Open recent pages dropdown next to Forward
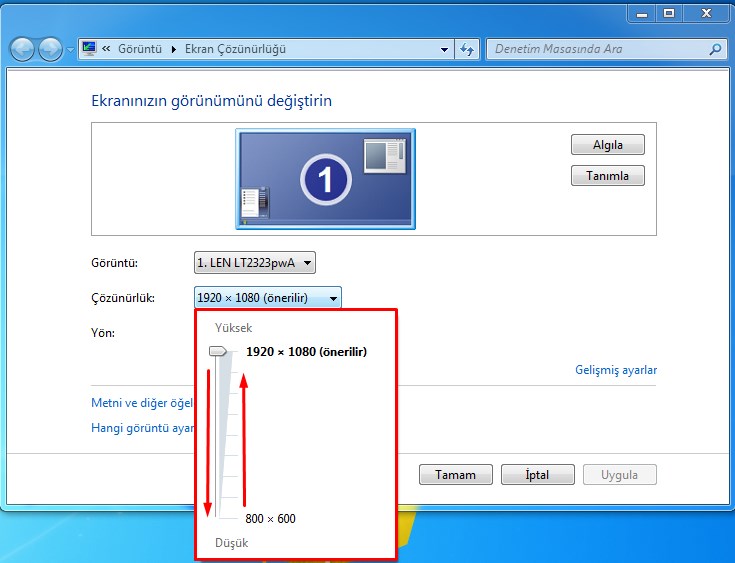This screenshot has height=563, width=735. point(69,49)
